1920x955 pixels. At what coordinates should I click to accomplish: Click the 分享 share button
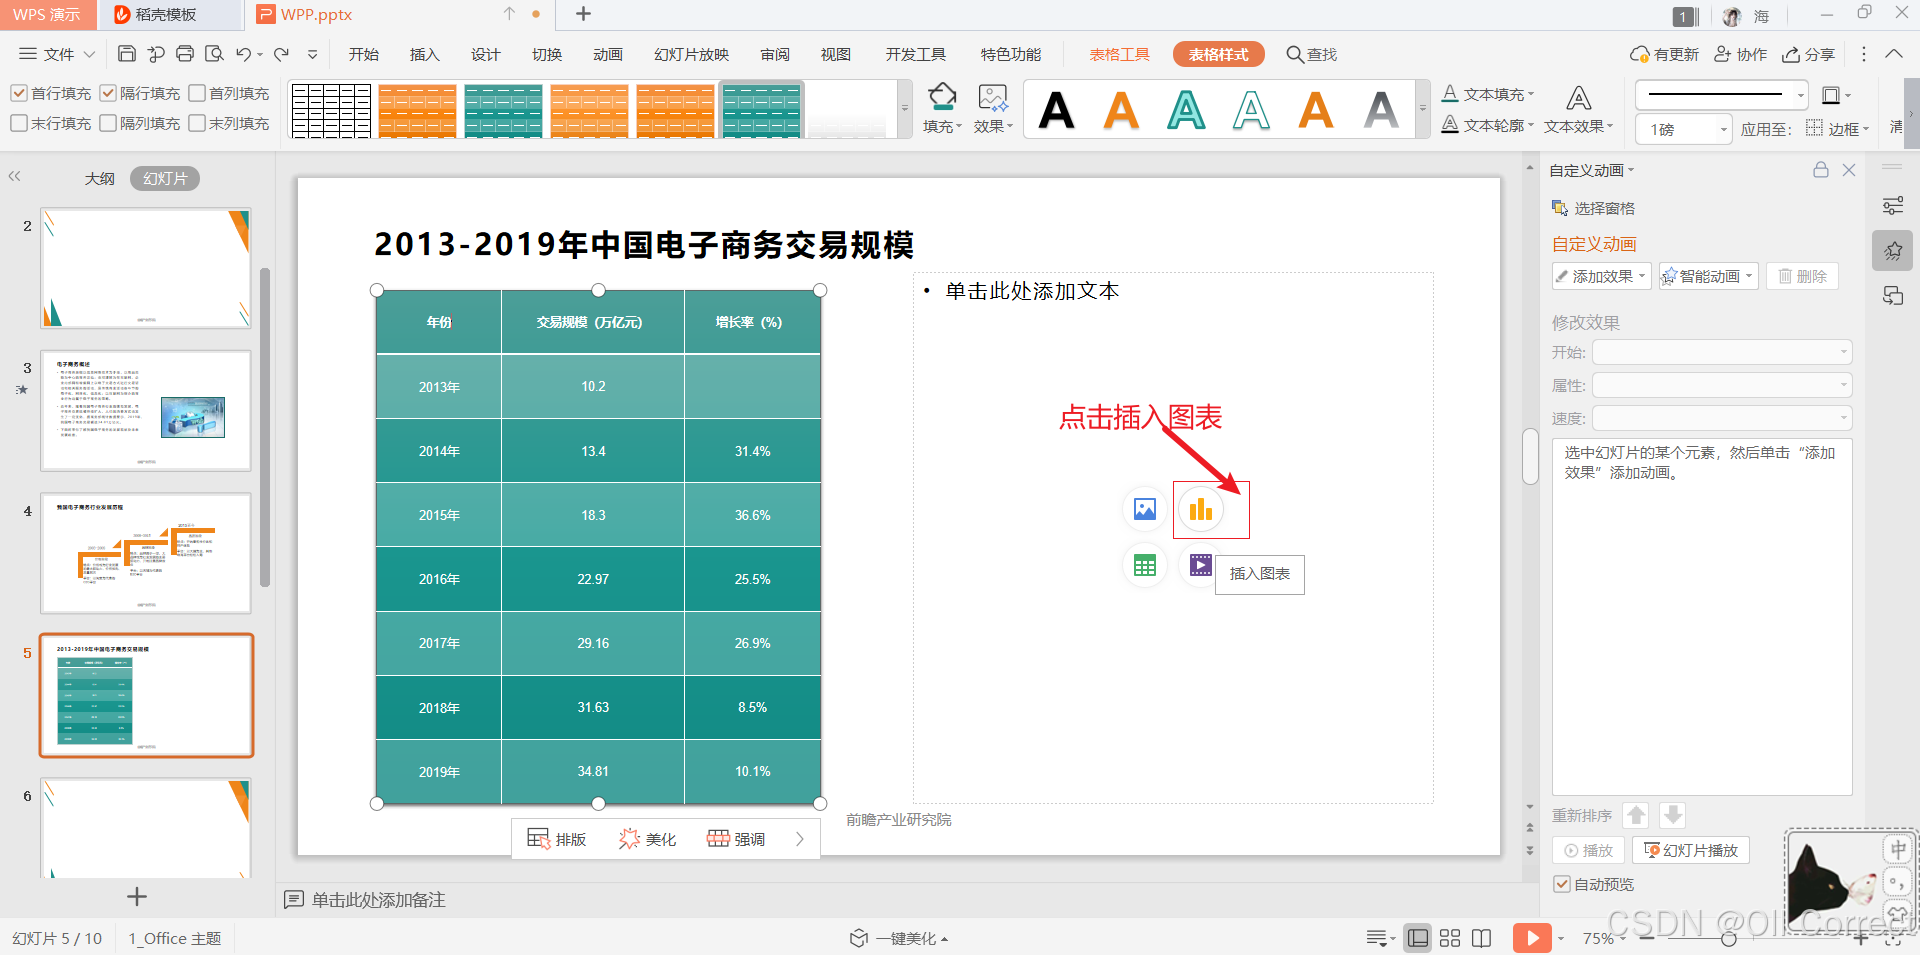coord(1809,54)
